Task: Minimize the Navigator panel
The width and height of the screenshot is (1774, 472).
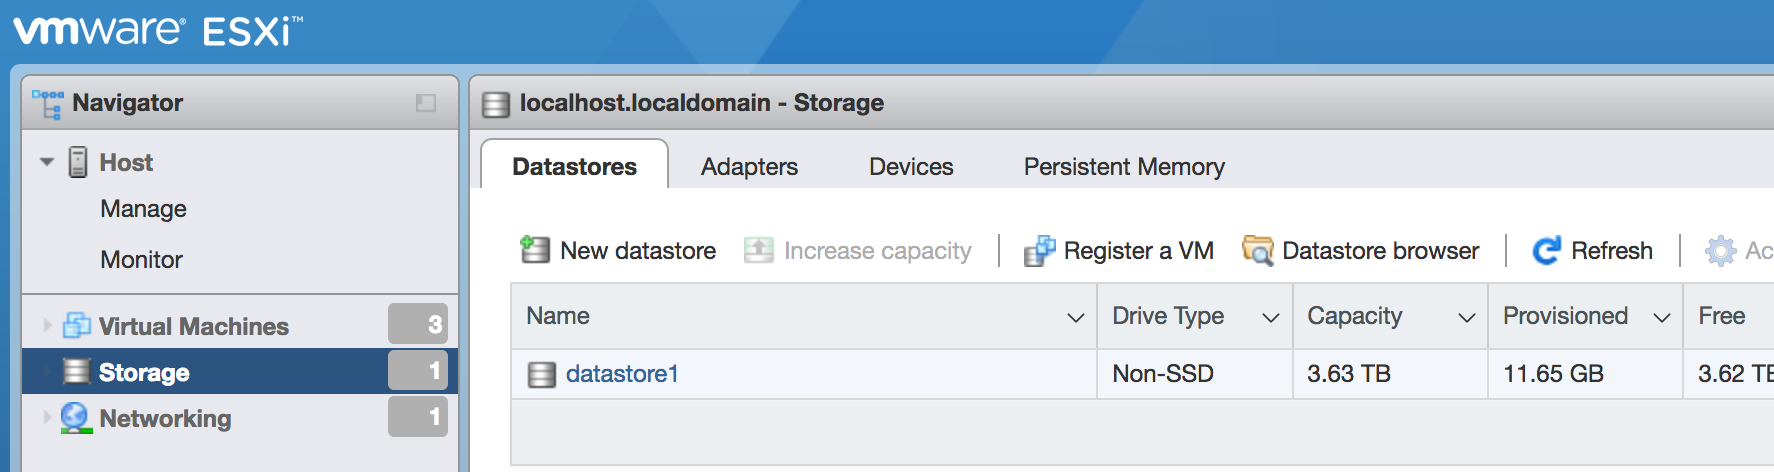Action: point(426,103)
